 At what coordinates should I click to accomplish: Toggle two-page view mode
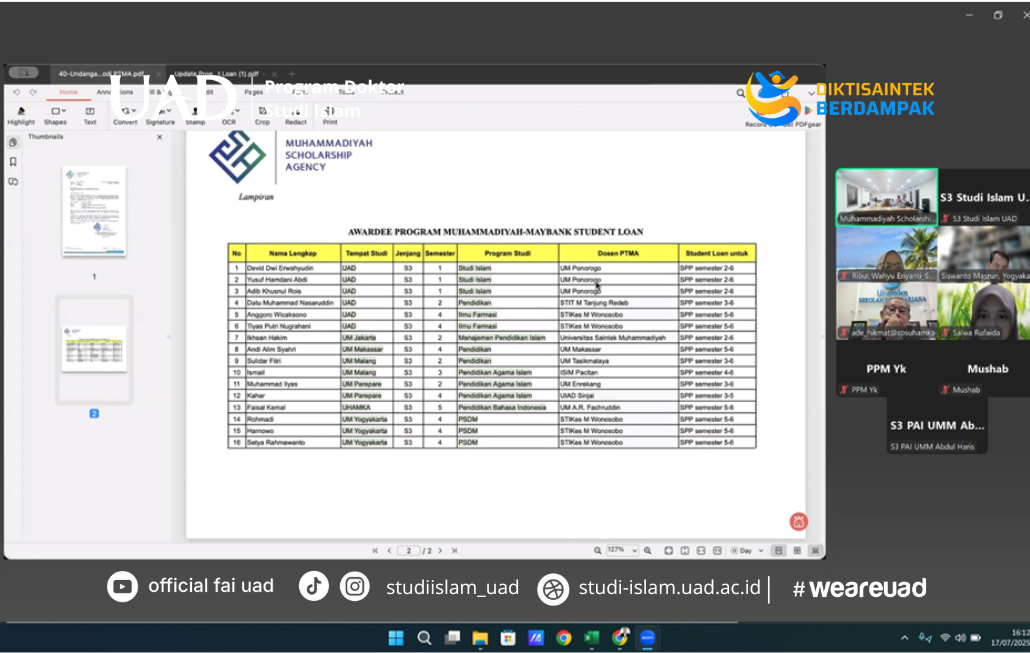click(797, 551)
